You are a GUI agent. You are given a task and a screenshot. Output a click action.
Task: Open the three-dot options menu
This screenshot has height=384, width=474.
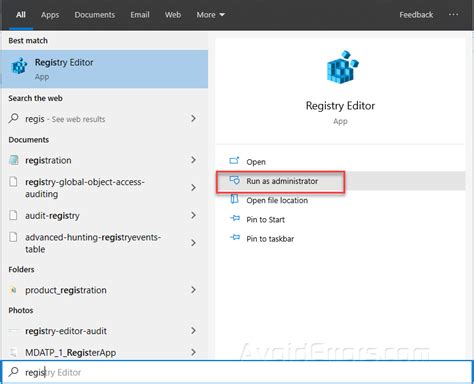(453, 14)
